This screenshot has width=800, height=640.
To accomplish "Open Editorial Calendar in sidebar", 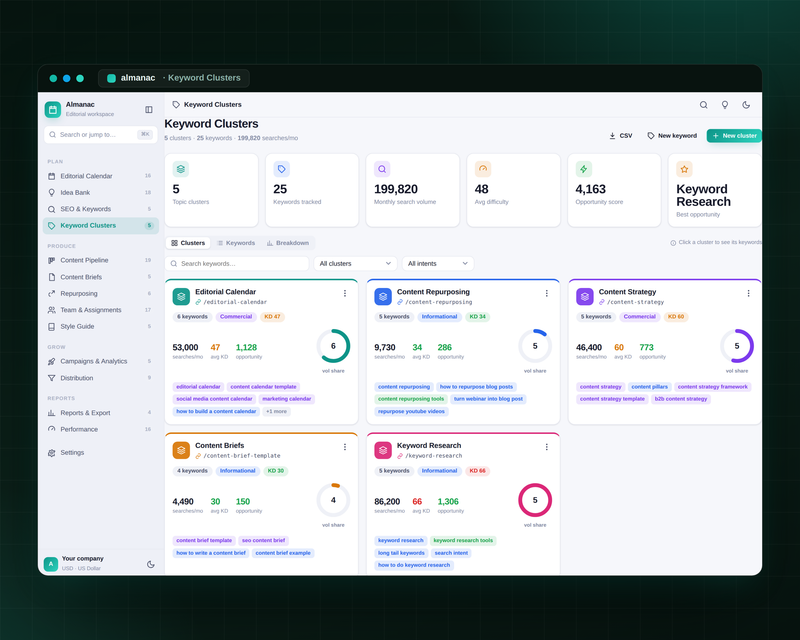I will [x=101, y=176].
